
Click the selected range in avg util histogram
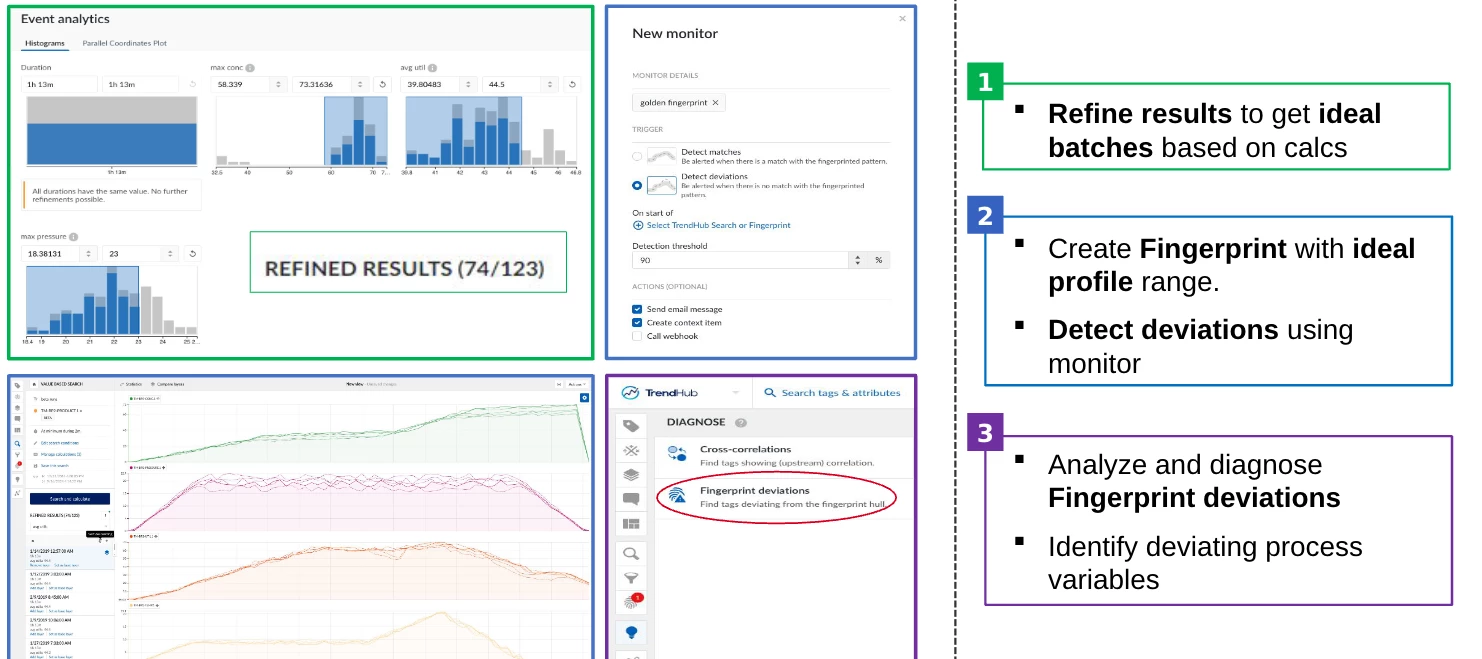463,131
